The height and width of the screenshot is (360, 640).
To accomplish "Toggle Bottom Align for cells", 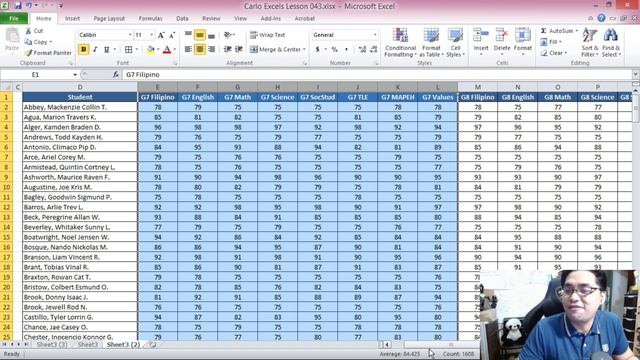I will [211, 35].
